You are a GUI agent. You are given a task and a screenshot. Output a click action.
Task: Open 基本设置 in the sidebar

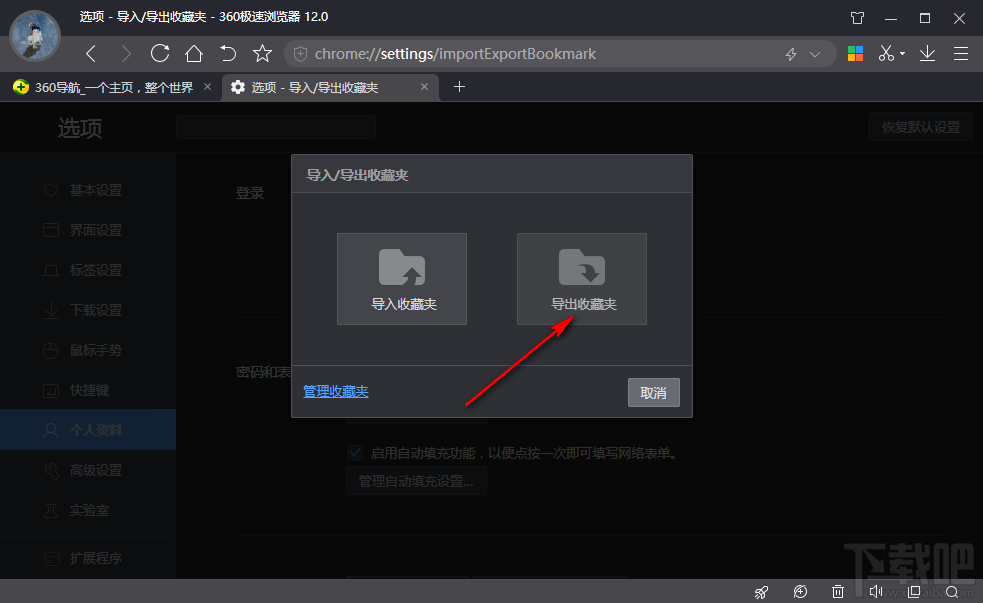(x=88, y=190)
